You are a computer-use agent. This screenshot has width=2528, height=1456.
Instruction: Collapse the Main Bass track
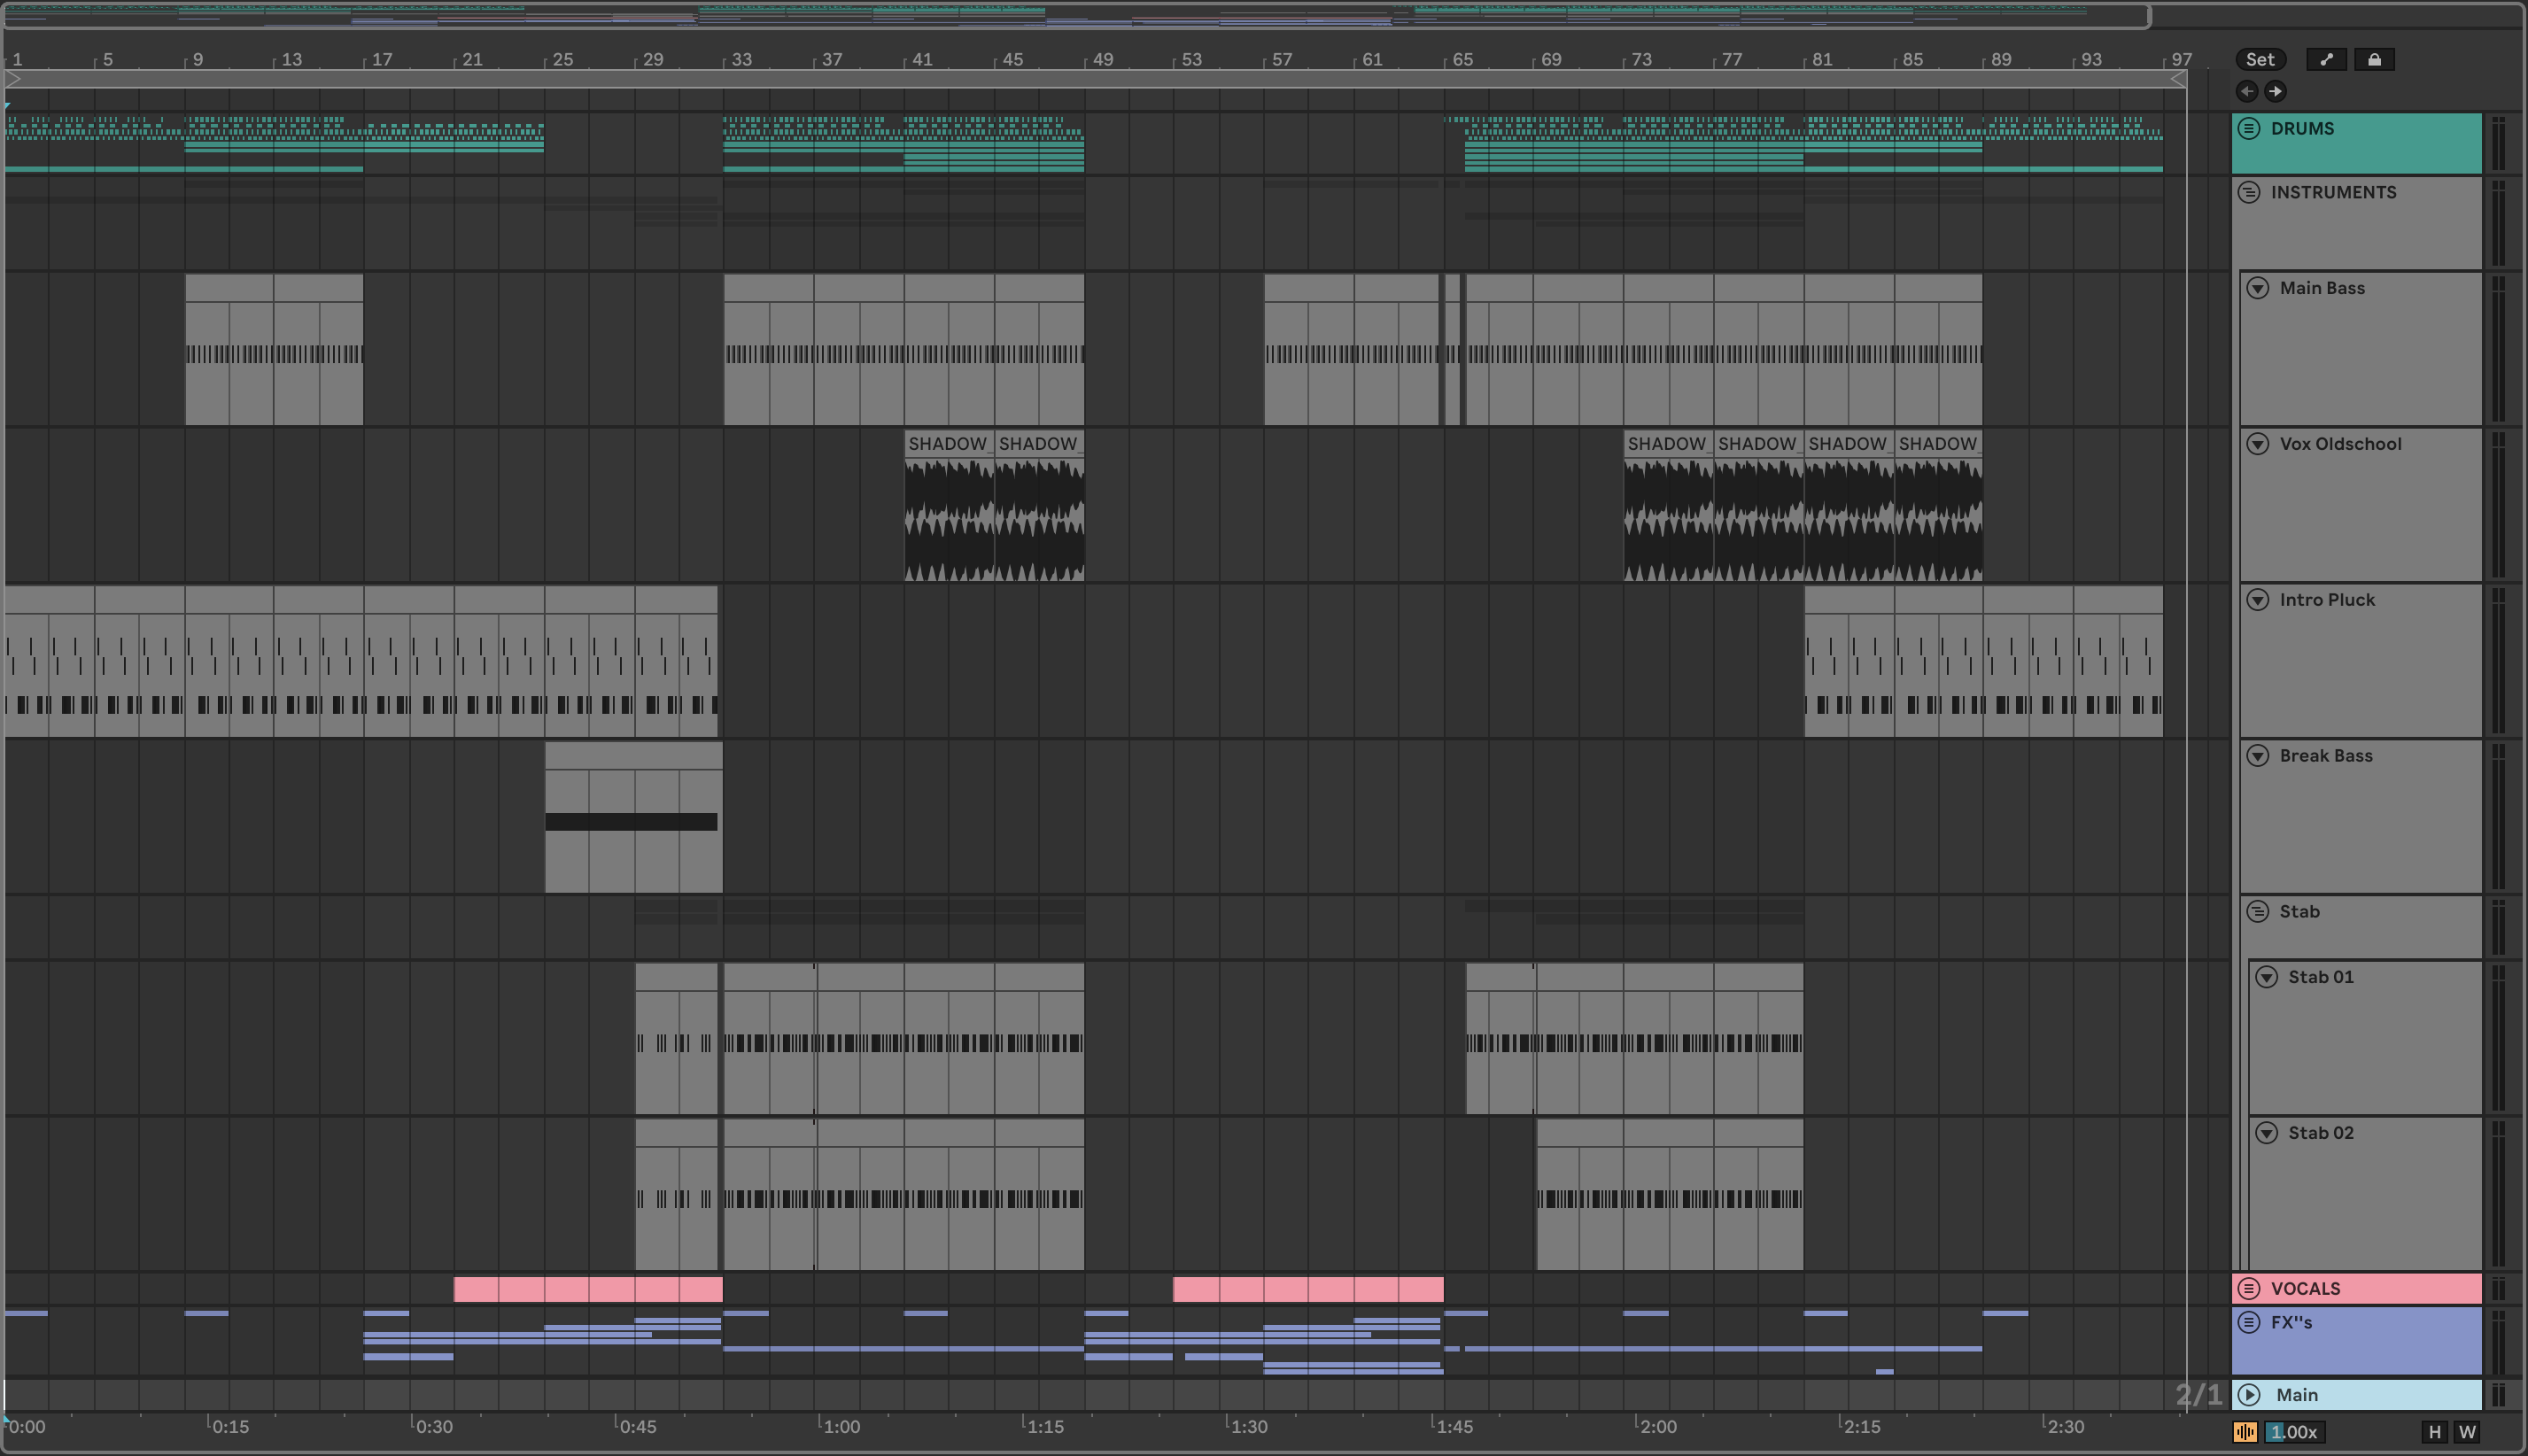pyautogui.click(x=2258, y=288)
